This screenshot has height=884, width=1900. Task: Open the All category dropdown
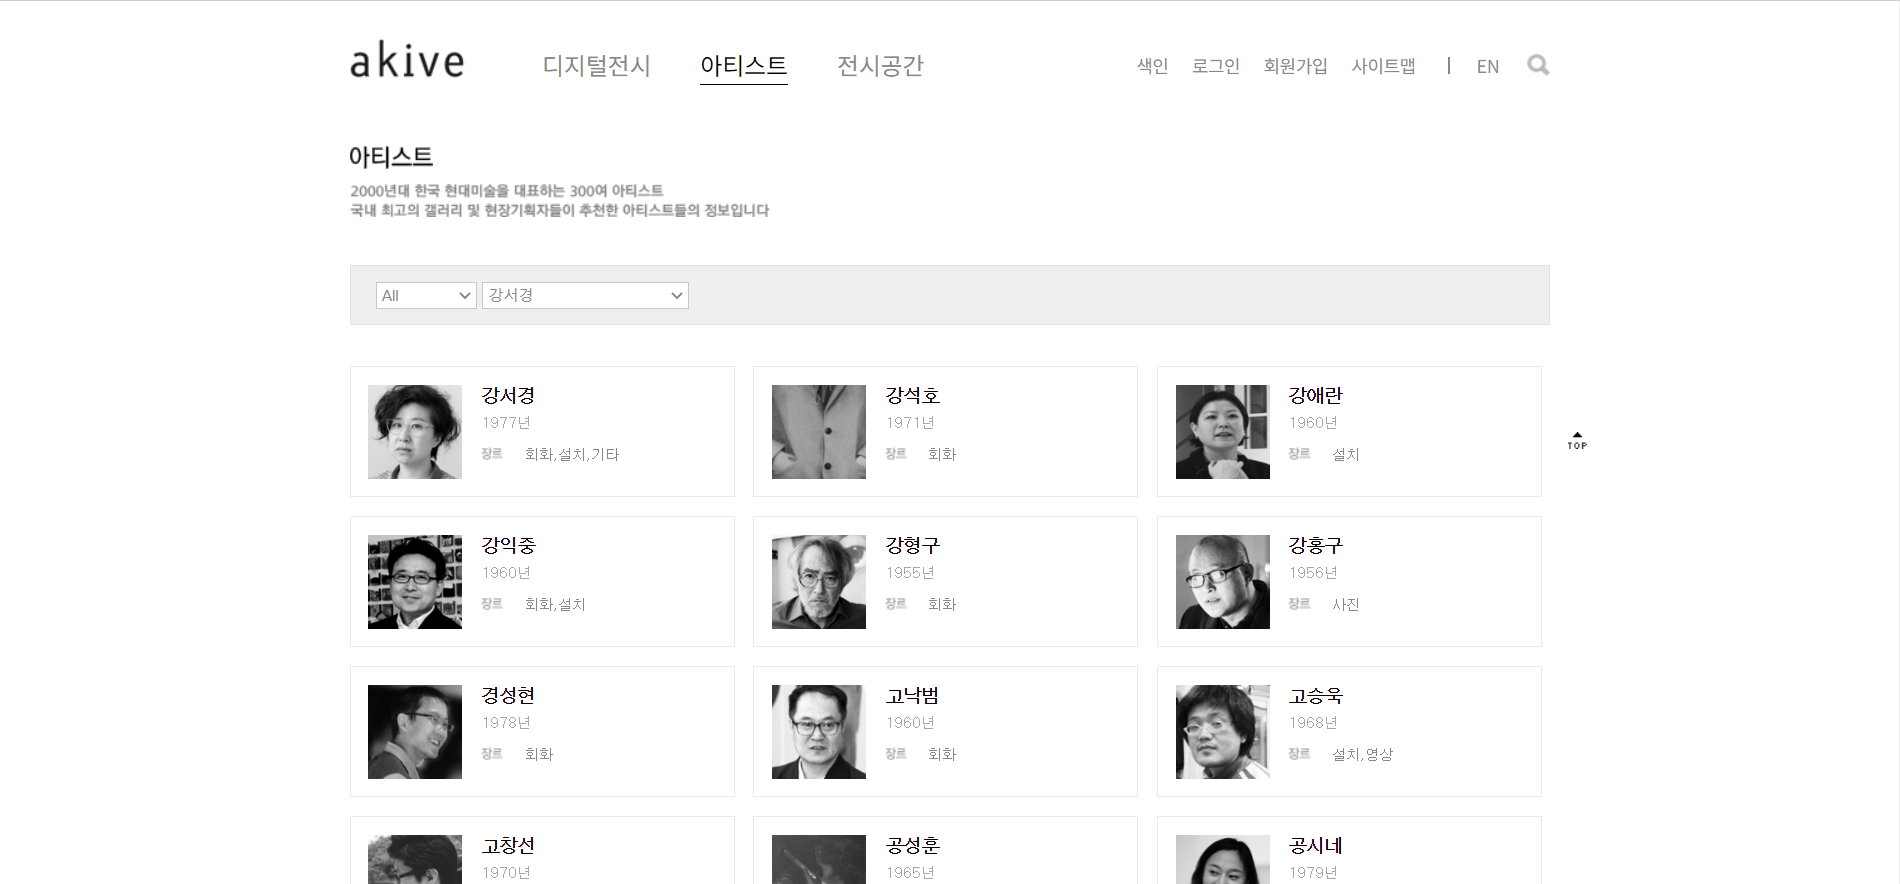pyautogui.click(x=425, y=296)
